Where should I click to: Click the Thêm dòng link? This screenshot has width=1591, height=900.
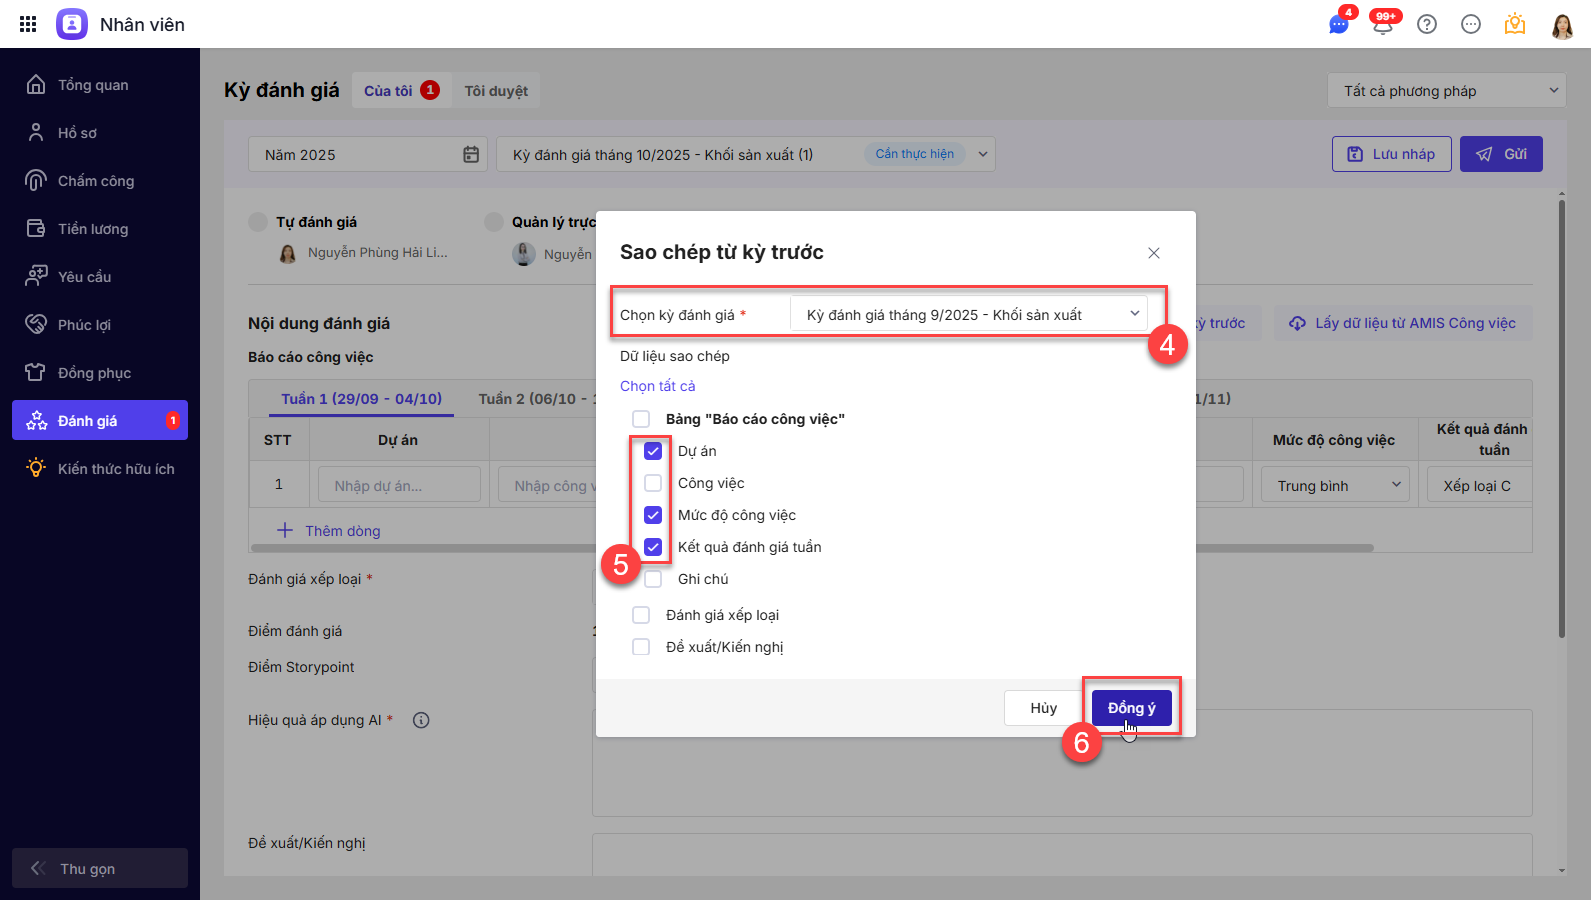(x=343, y=531)
